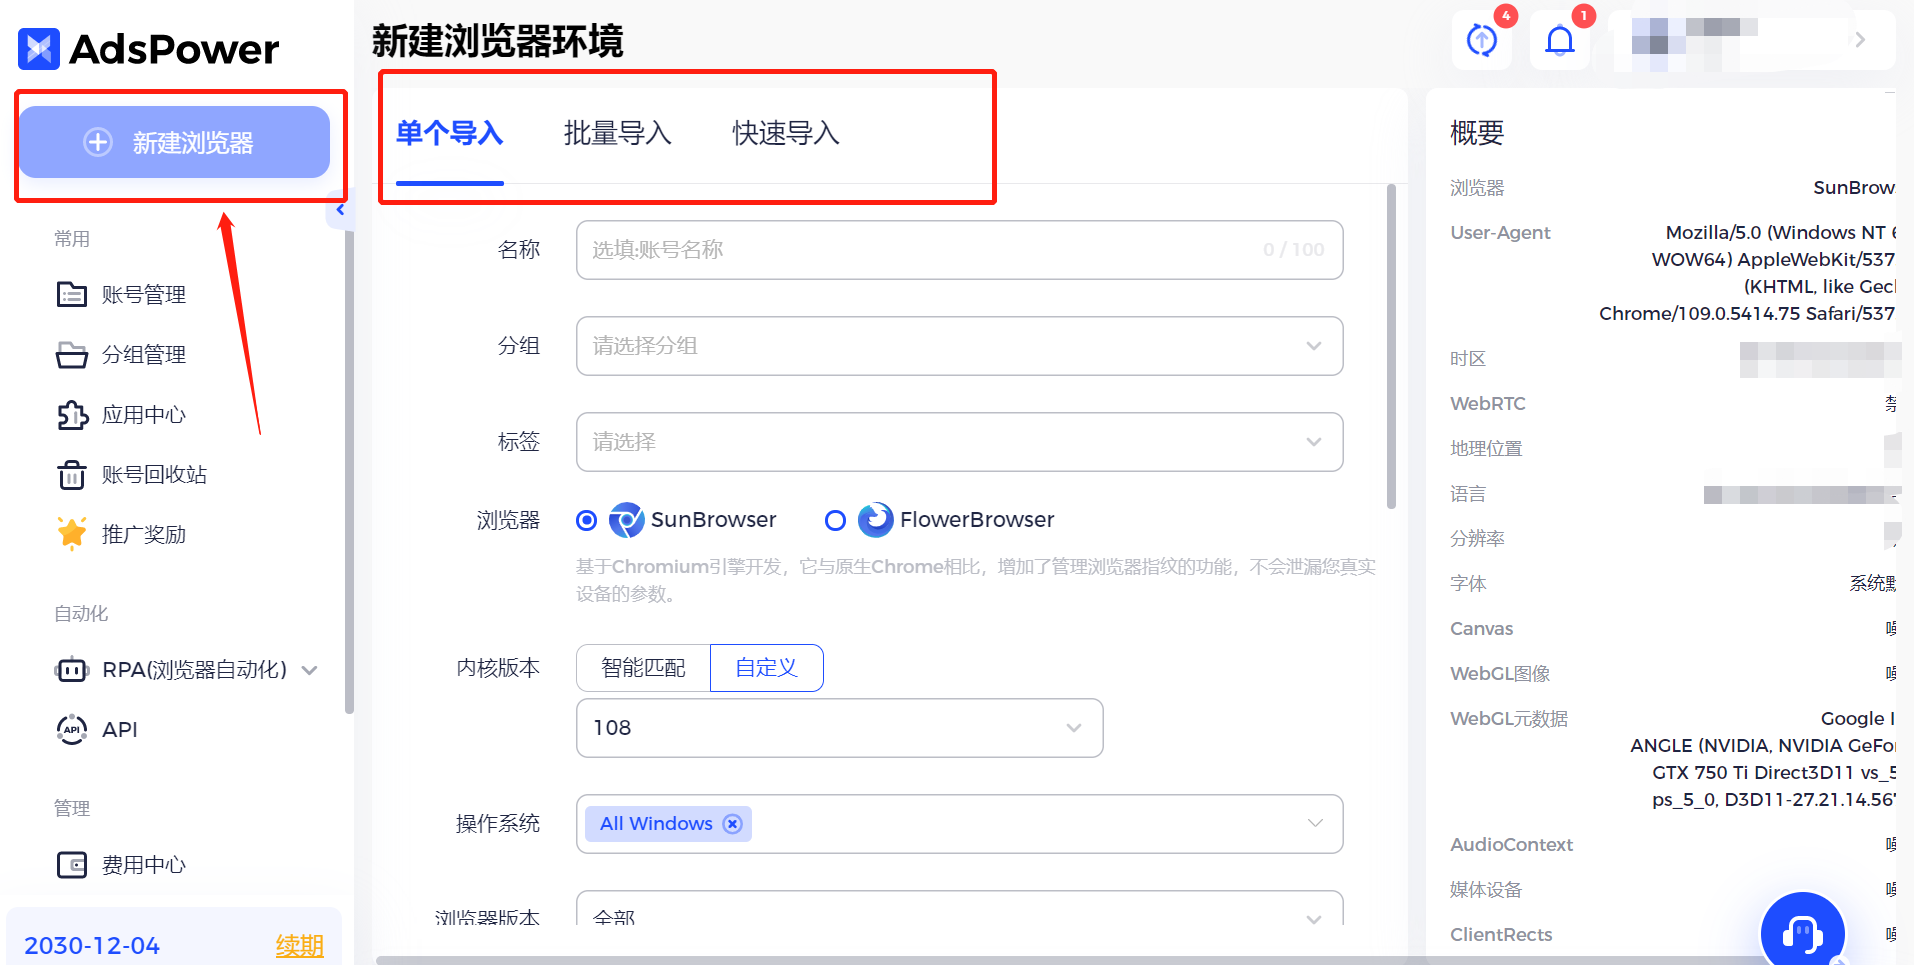Open the kernel version 108 dropdown
Viewport: 1914px width, 965px height.
pyautogui.click(x=840, y=728)
